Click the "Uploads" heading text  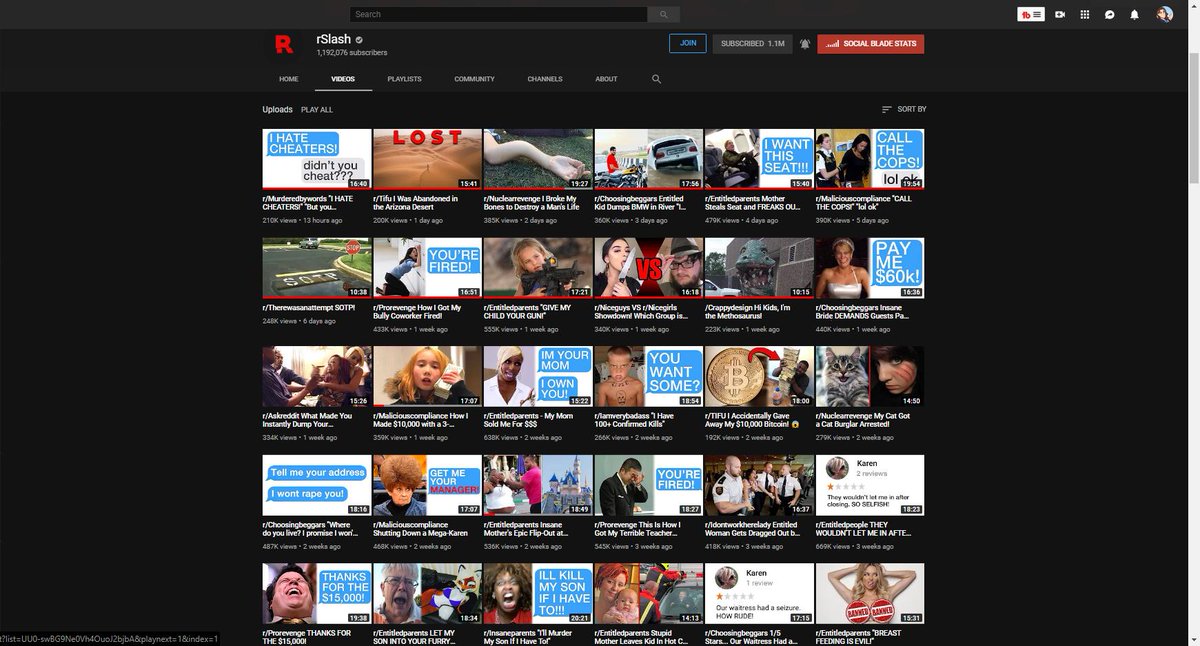[x=278, y=109]
